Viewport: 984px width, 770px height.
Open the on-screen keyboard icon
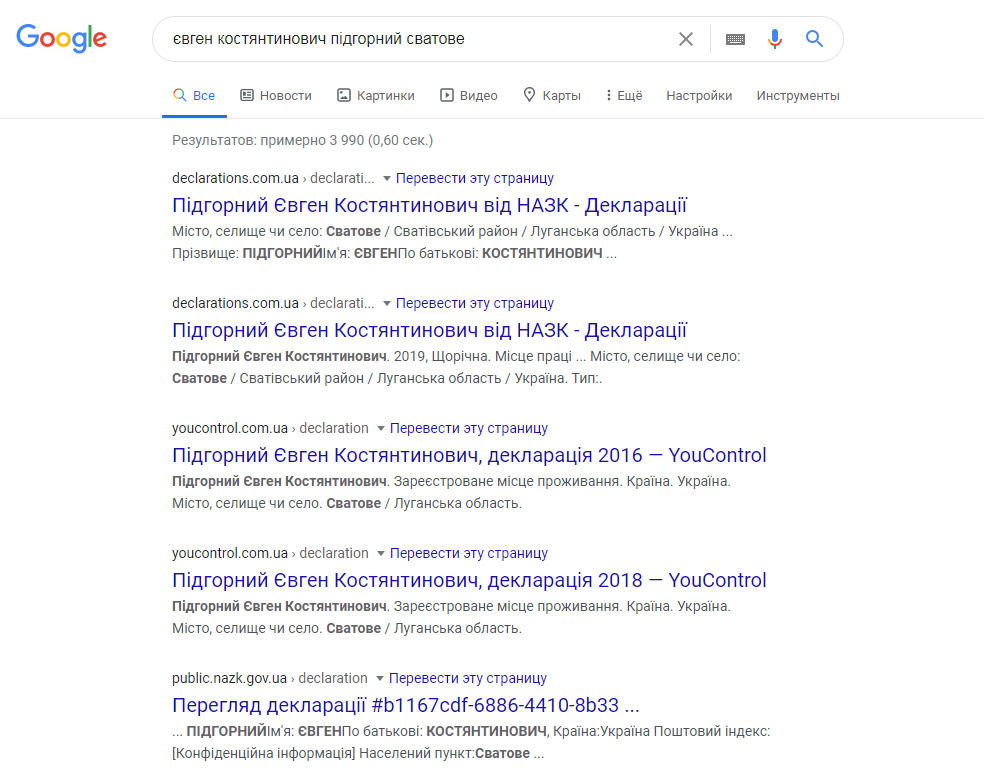[735, 39]
